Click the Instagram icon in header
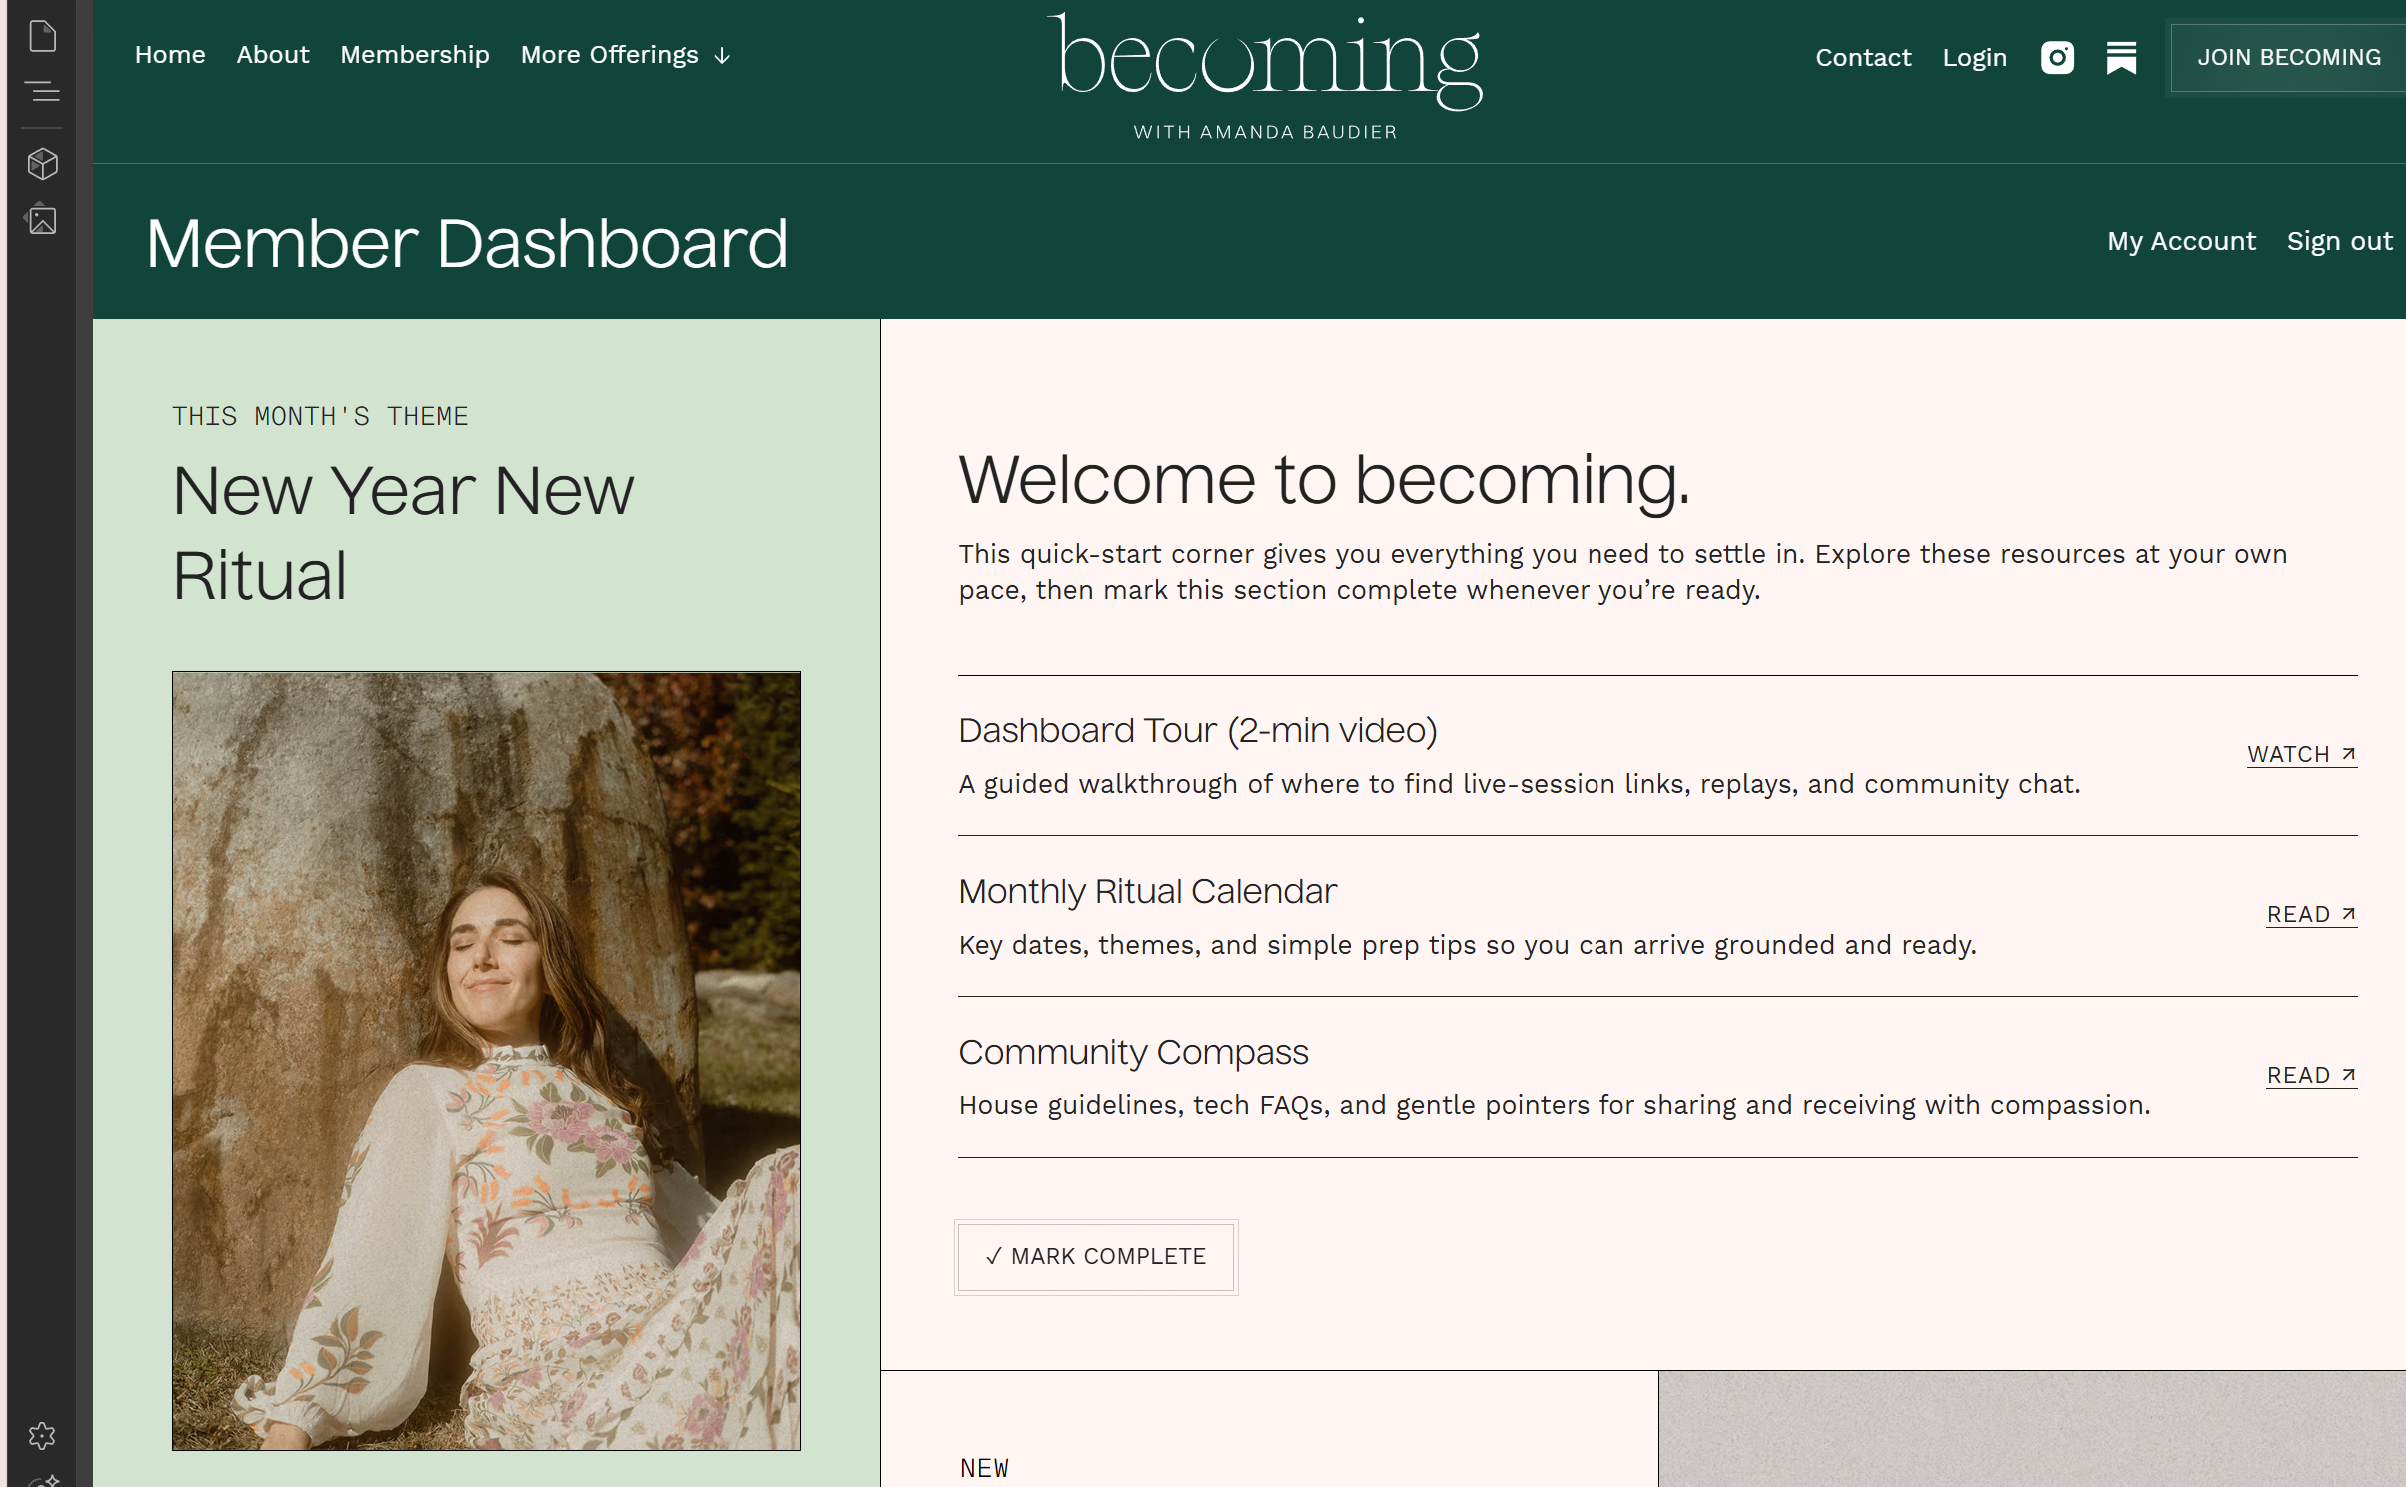 point(2057,58)
